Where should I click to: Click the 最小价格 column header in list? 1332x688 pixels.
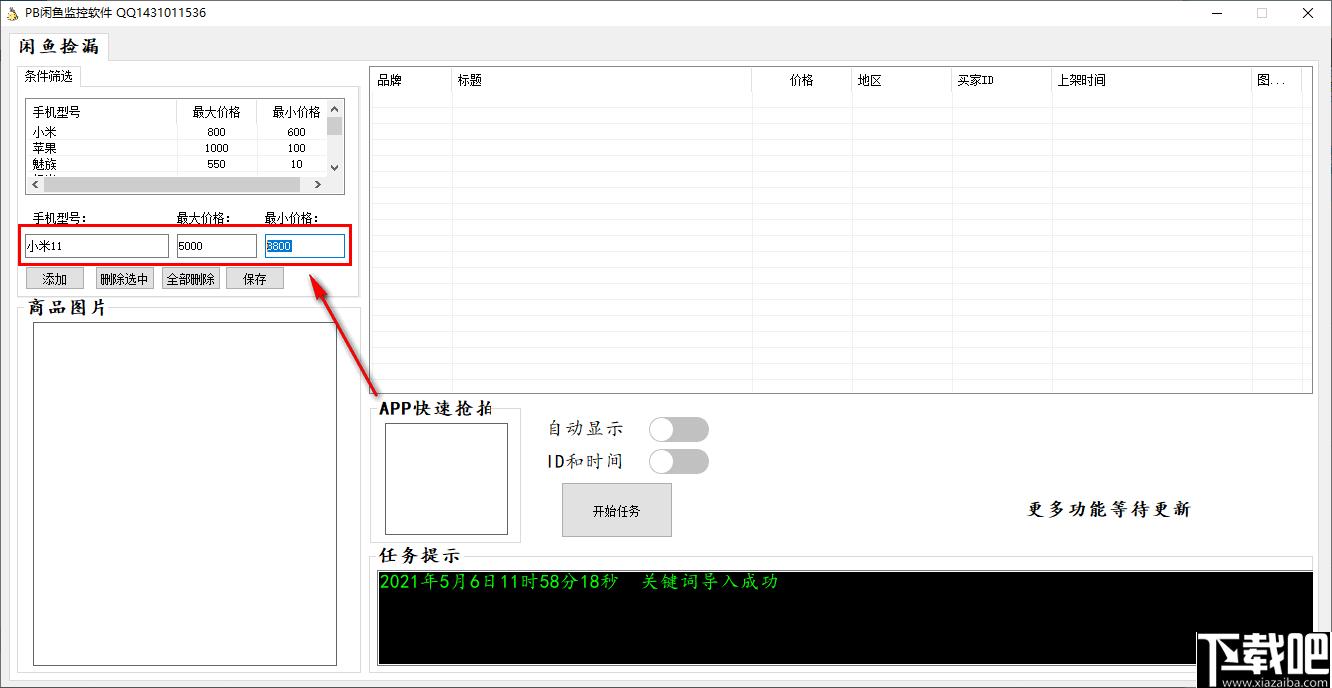[x=292, y=112]
